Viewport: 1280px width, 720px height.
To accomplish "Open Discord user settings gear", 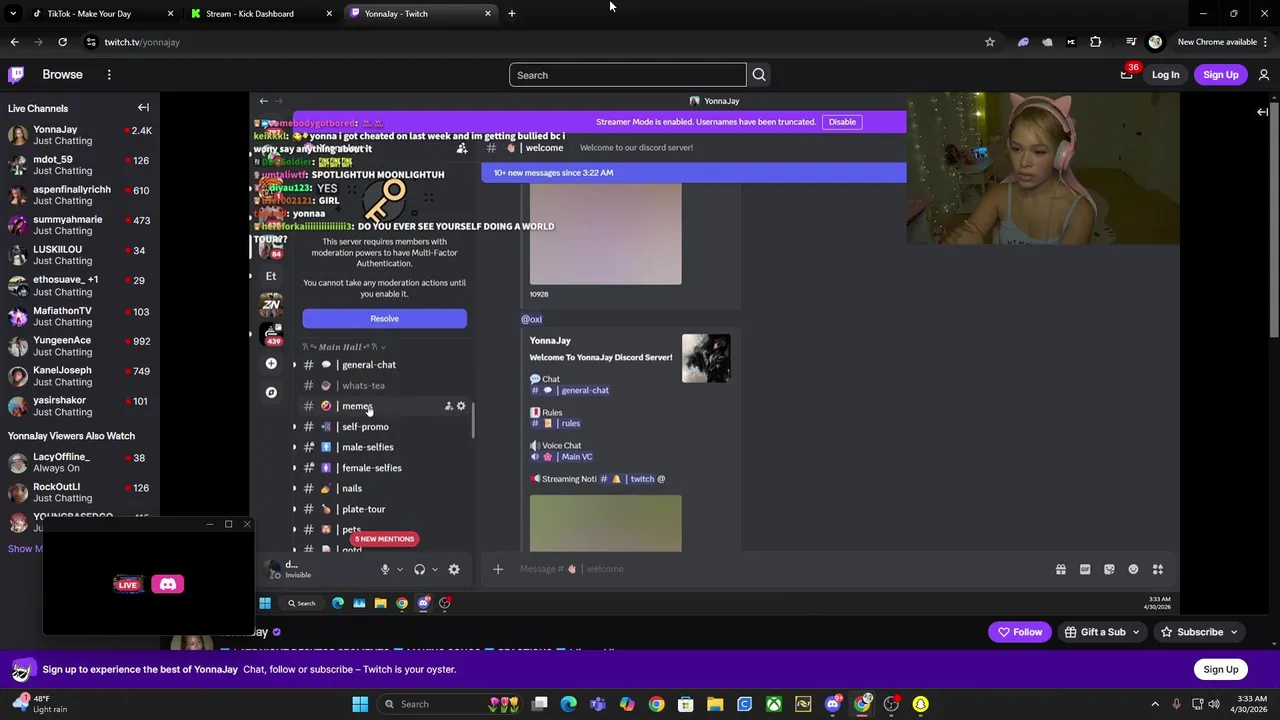I will [454, 569].
